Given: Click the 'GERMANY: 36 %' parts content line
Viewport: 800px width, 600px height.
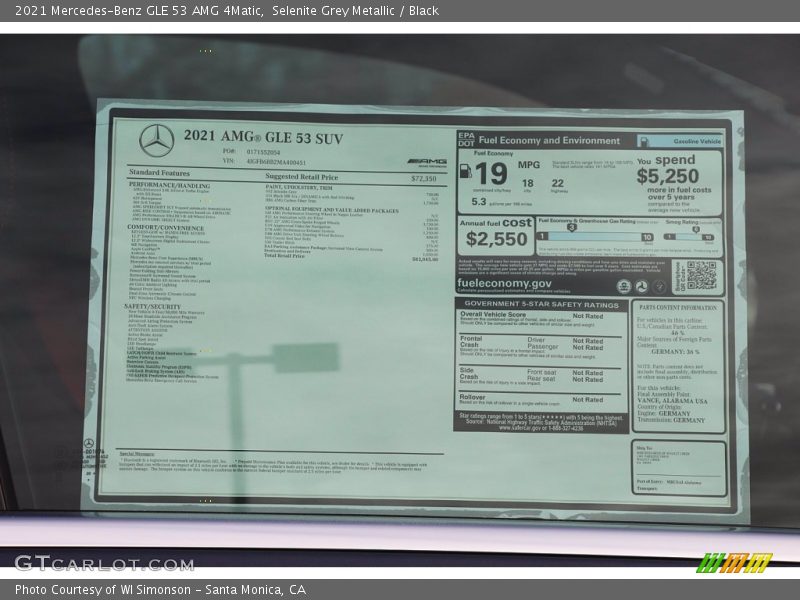Looking at the screenshot, I should [x=675, y=352].
